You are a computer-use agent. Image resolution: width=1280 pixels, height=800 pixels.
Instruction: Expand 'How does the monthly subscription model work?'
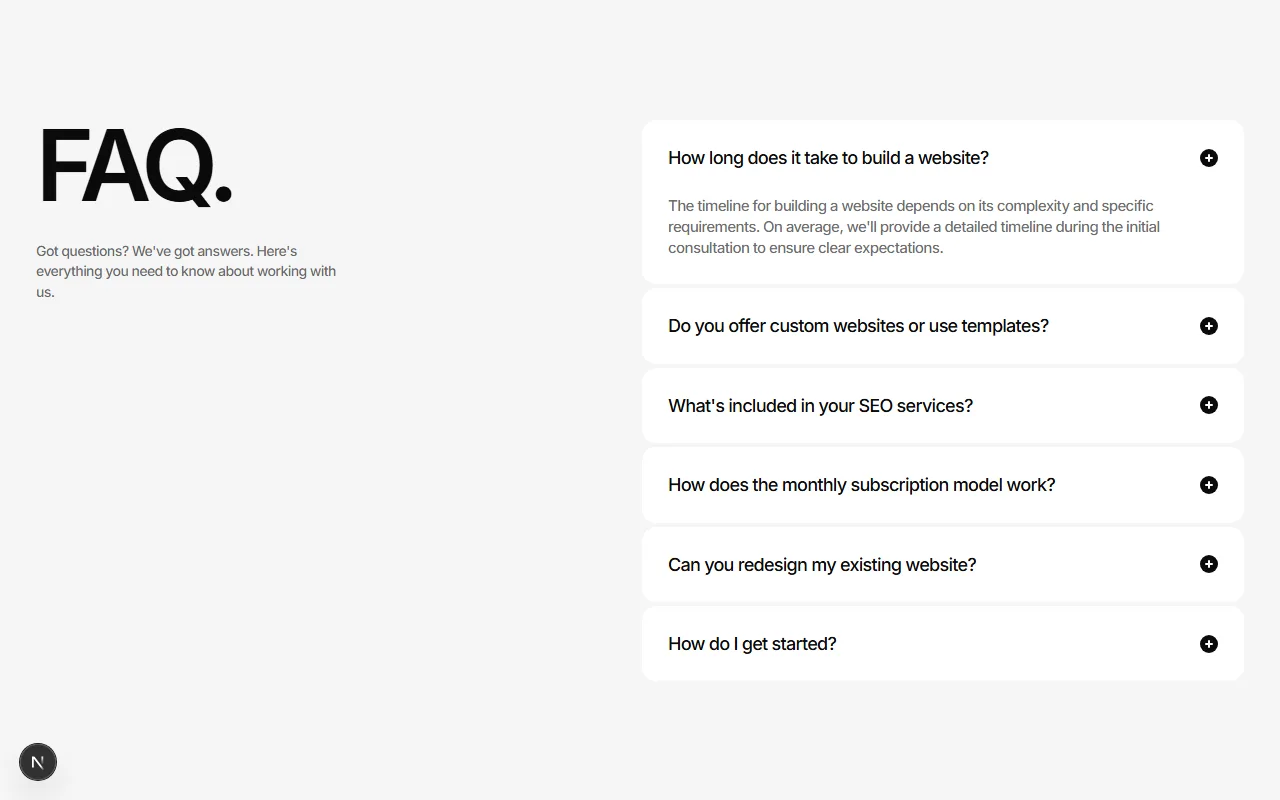coord(861,485)
